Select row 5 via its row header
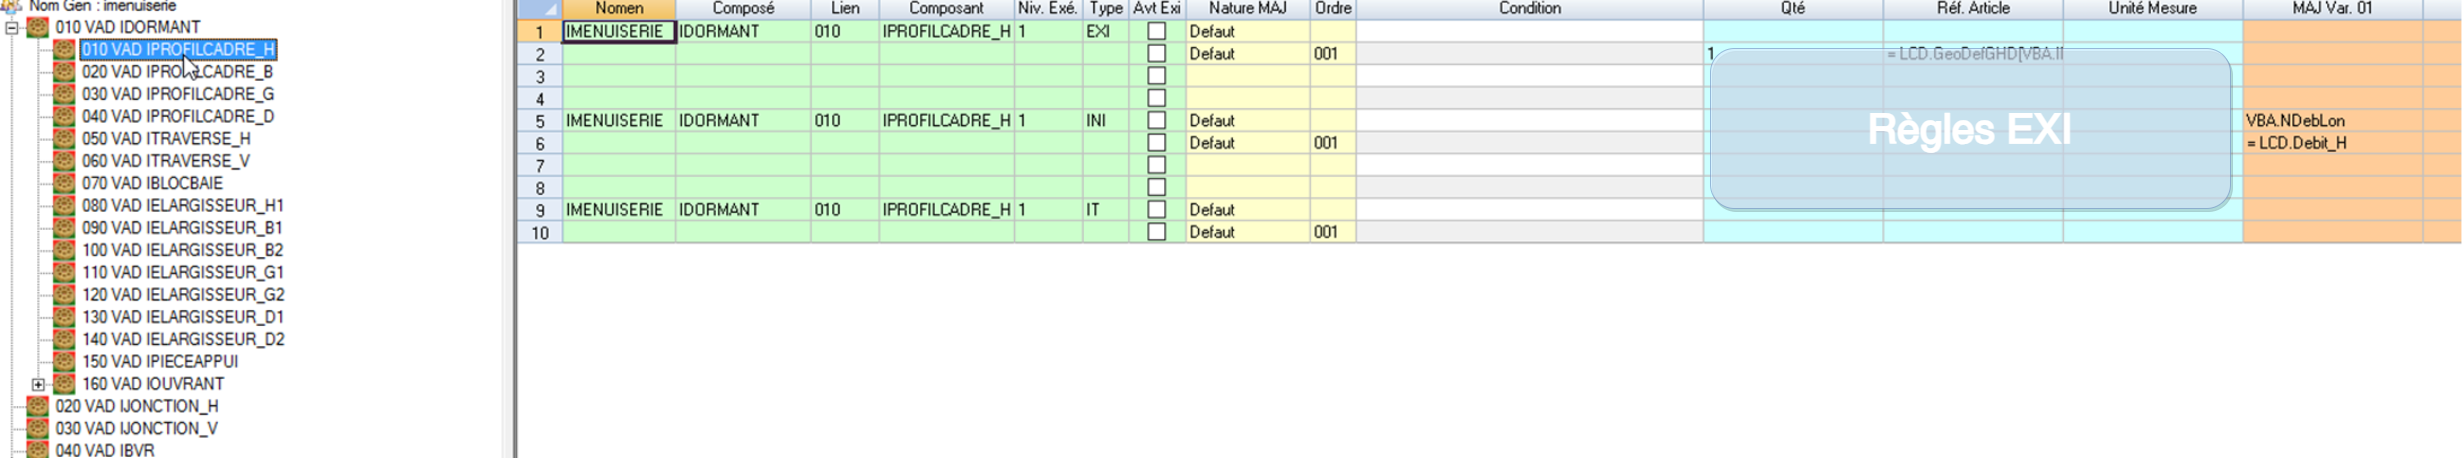Image resolution: width=2462 pixels, height=459 pixels. click(540, 121)
